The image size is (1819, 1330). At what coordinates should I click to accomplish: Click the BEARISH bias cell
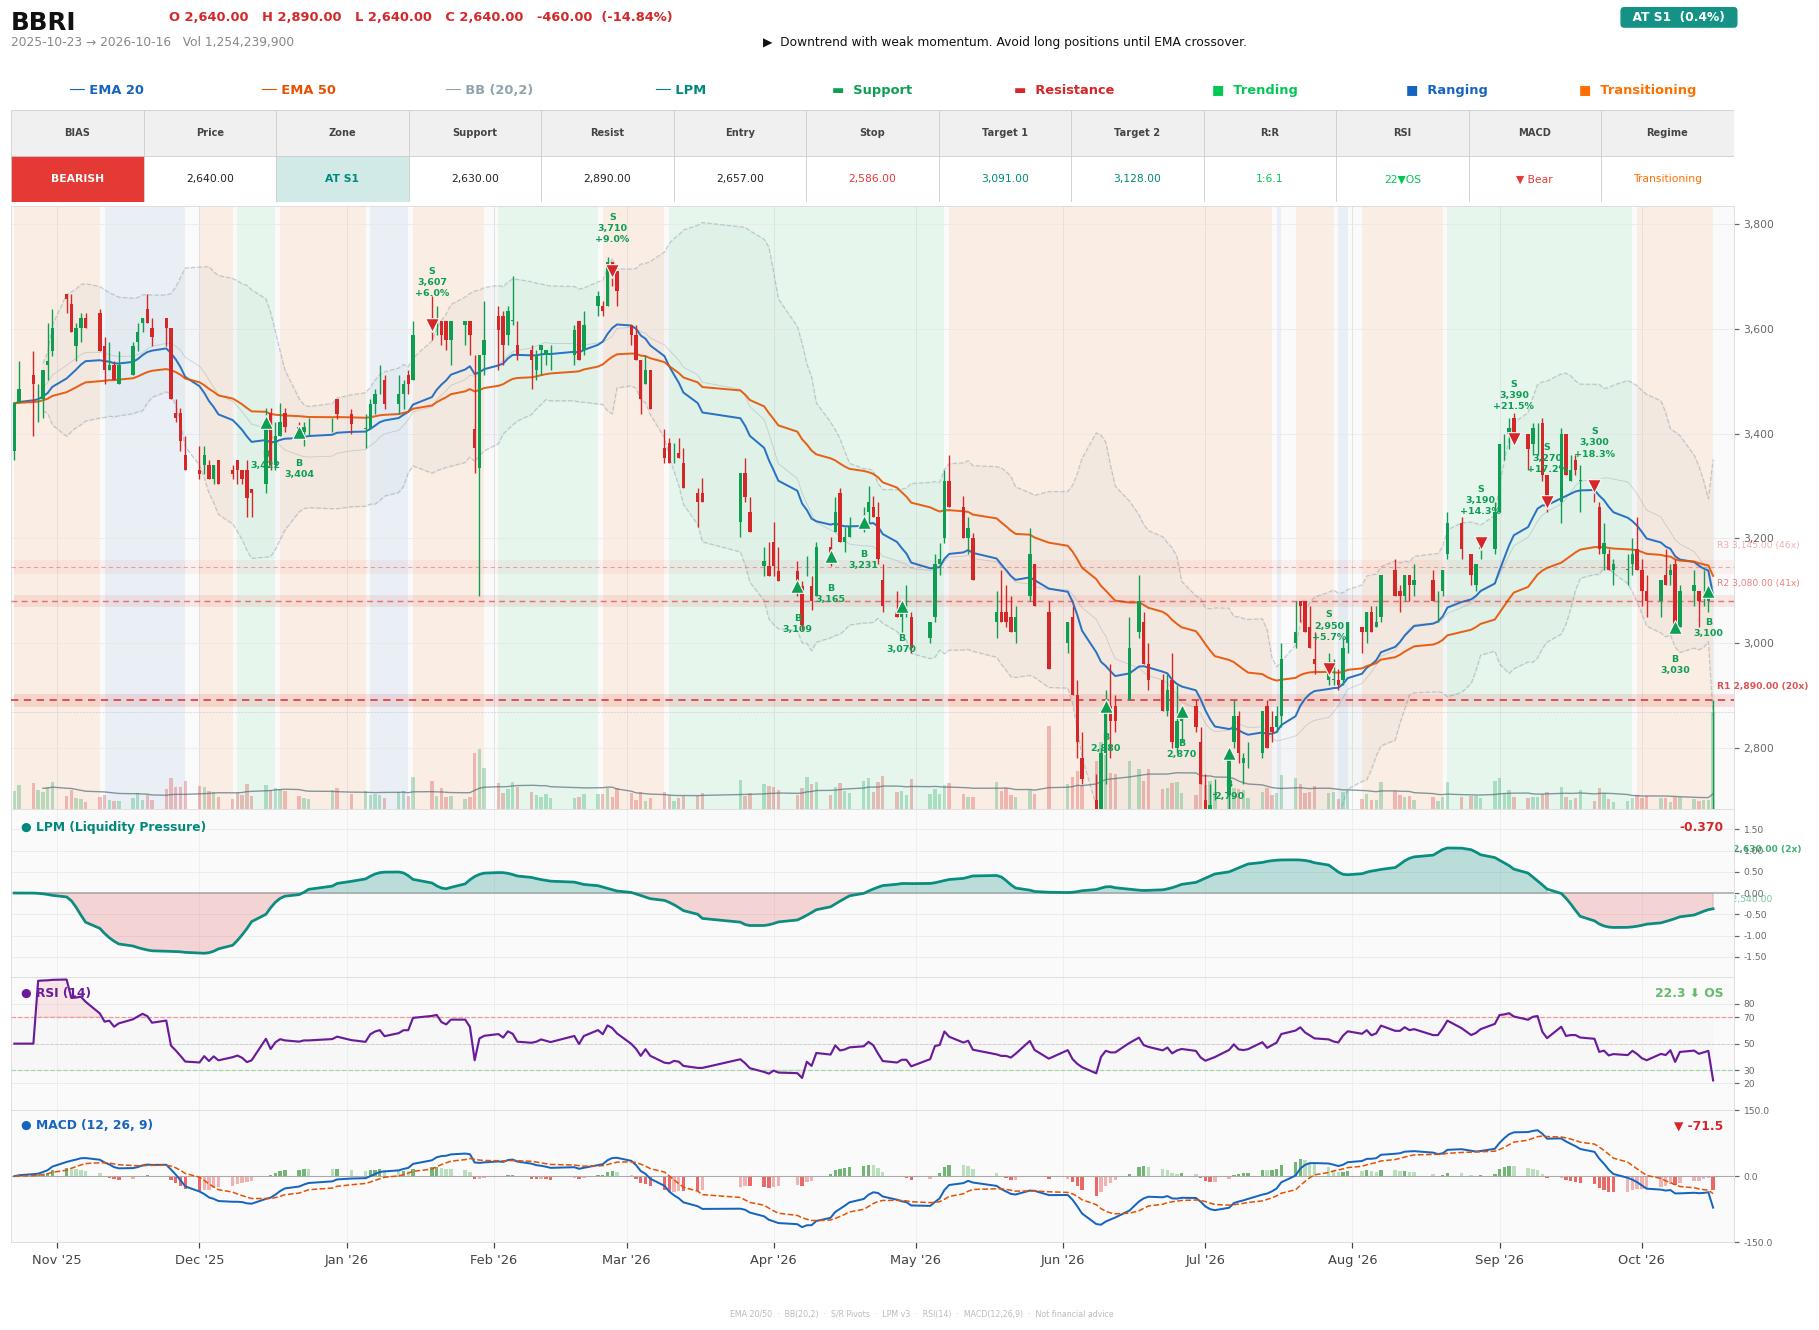pyautogui.click(x=77, y=179)
